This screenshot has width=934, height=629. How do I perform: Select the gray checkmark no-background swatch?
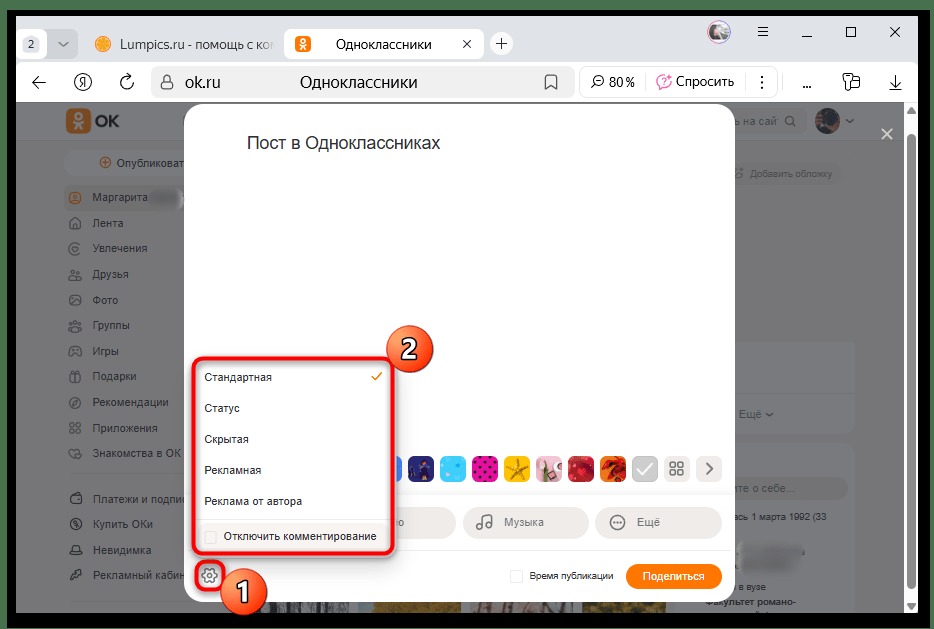coord(645,469)
